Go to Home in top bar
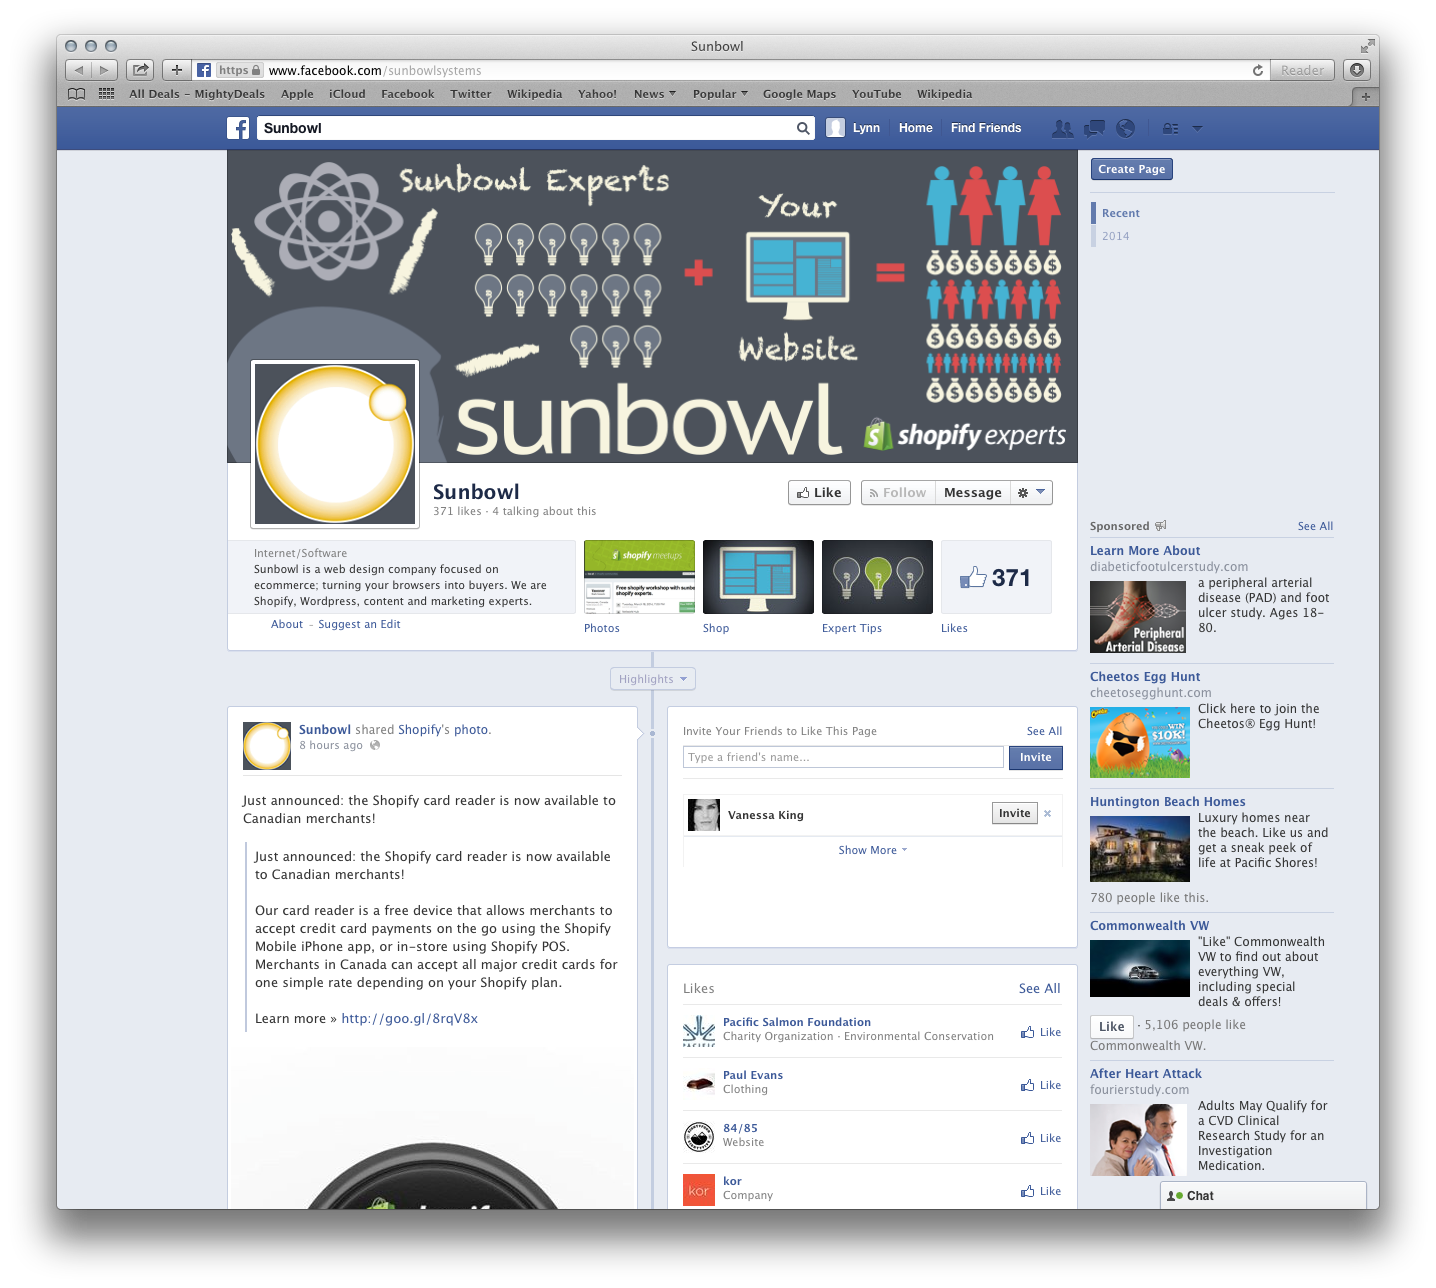 tap(915, 128)
